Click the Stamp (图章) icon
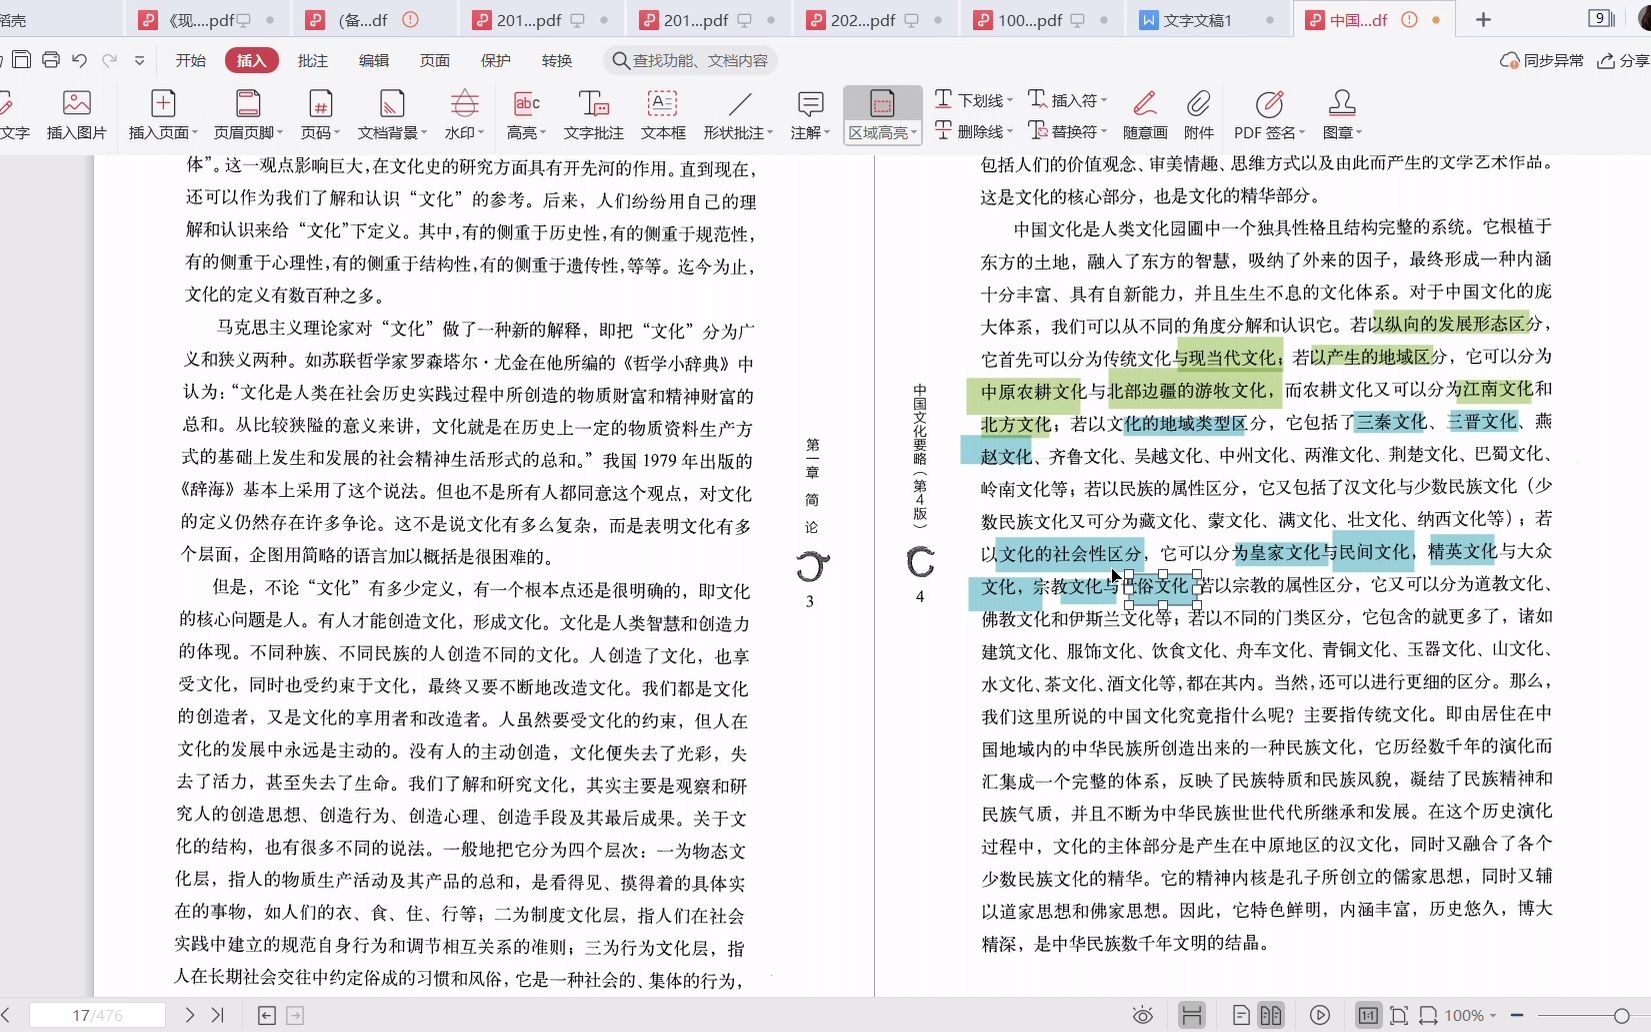Screen dimensions: 1651x1032 tap(1341, 103)
